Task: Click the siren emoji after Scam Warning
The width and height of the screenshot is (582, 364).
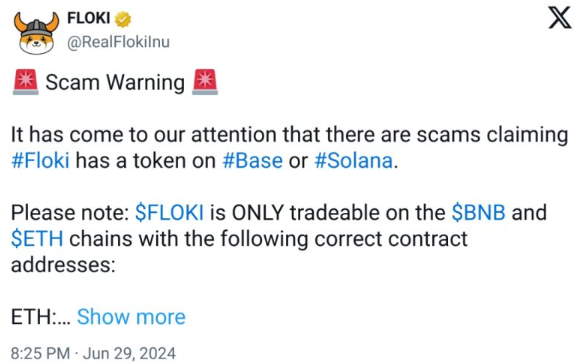Action: (205, 82)
